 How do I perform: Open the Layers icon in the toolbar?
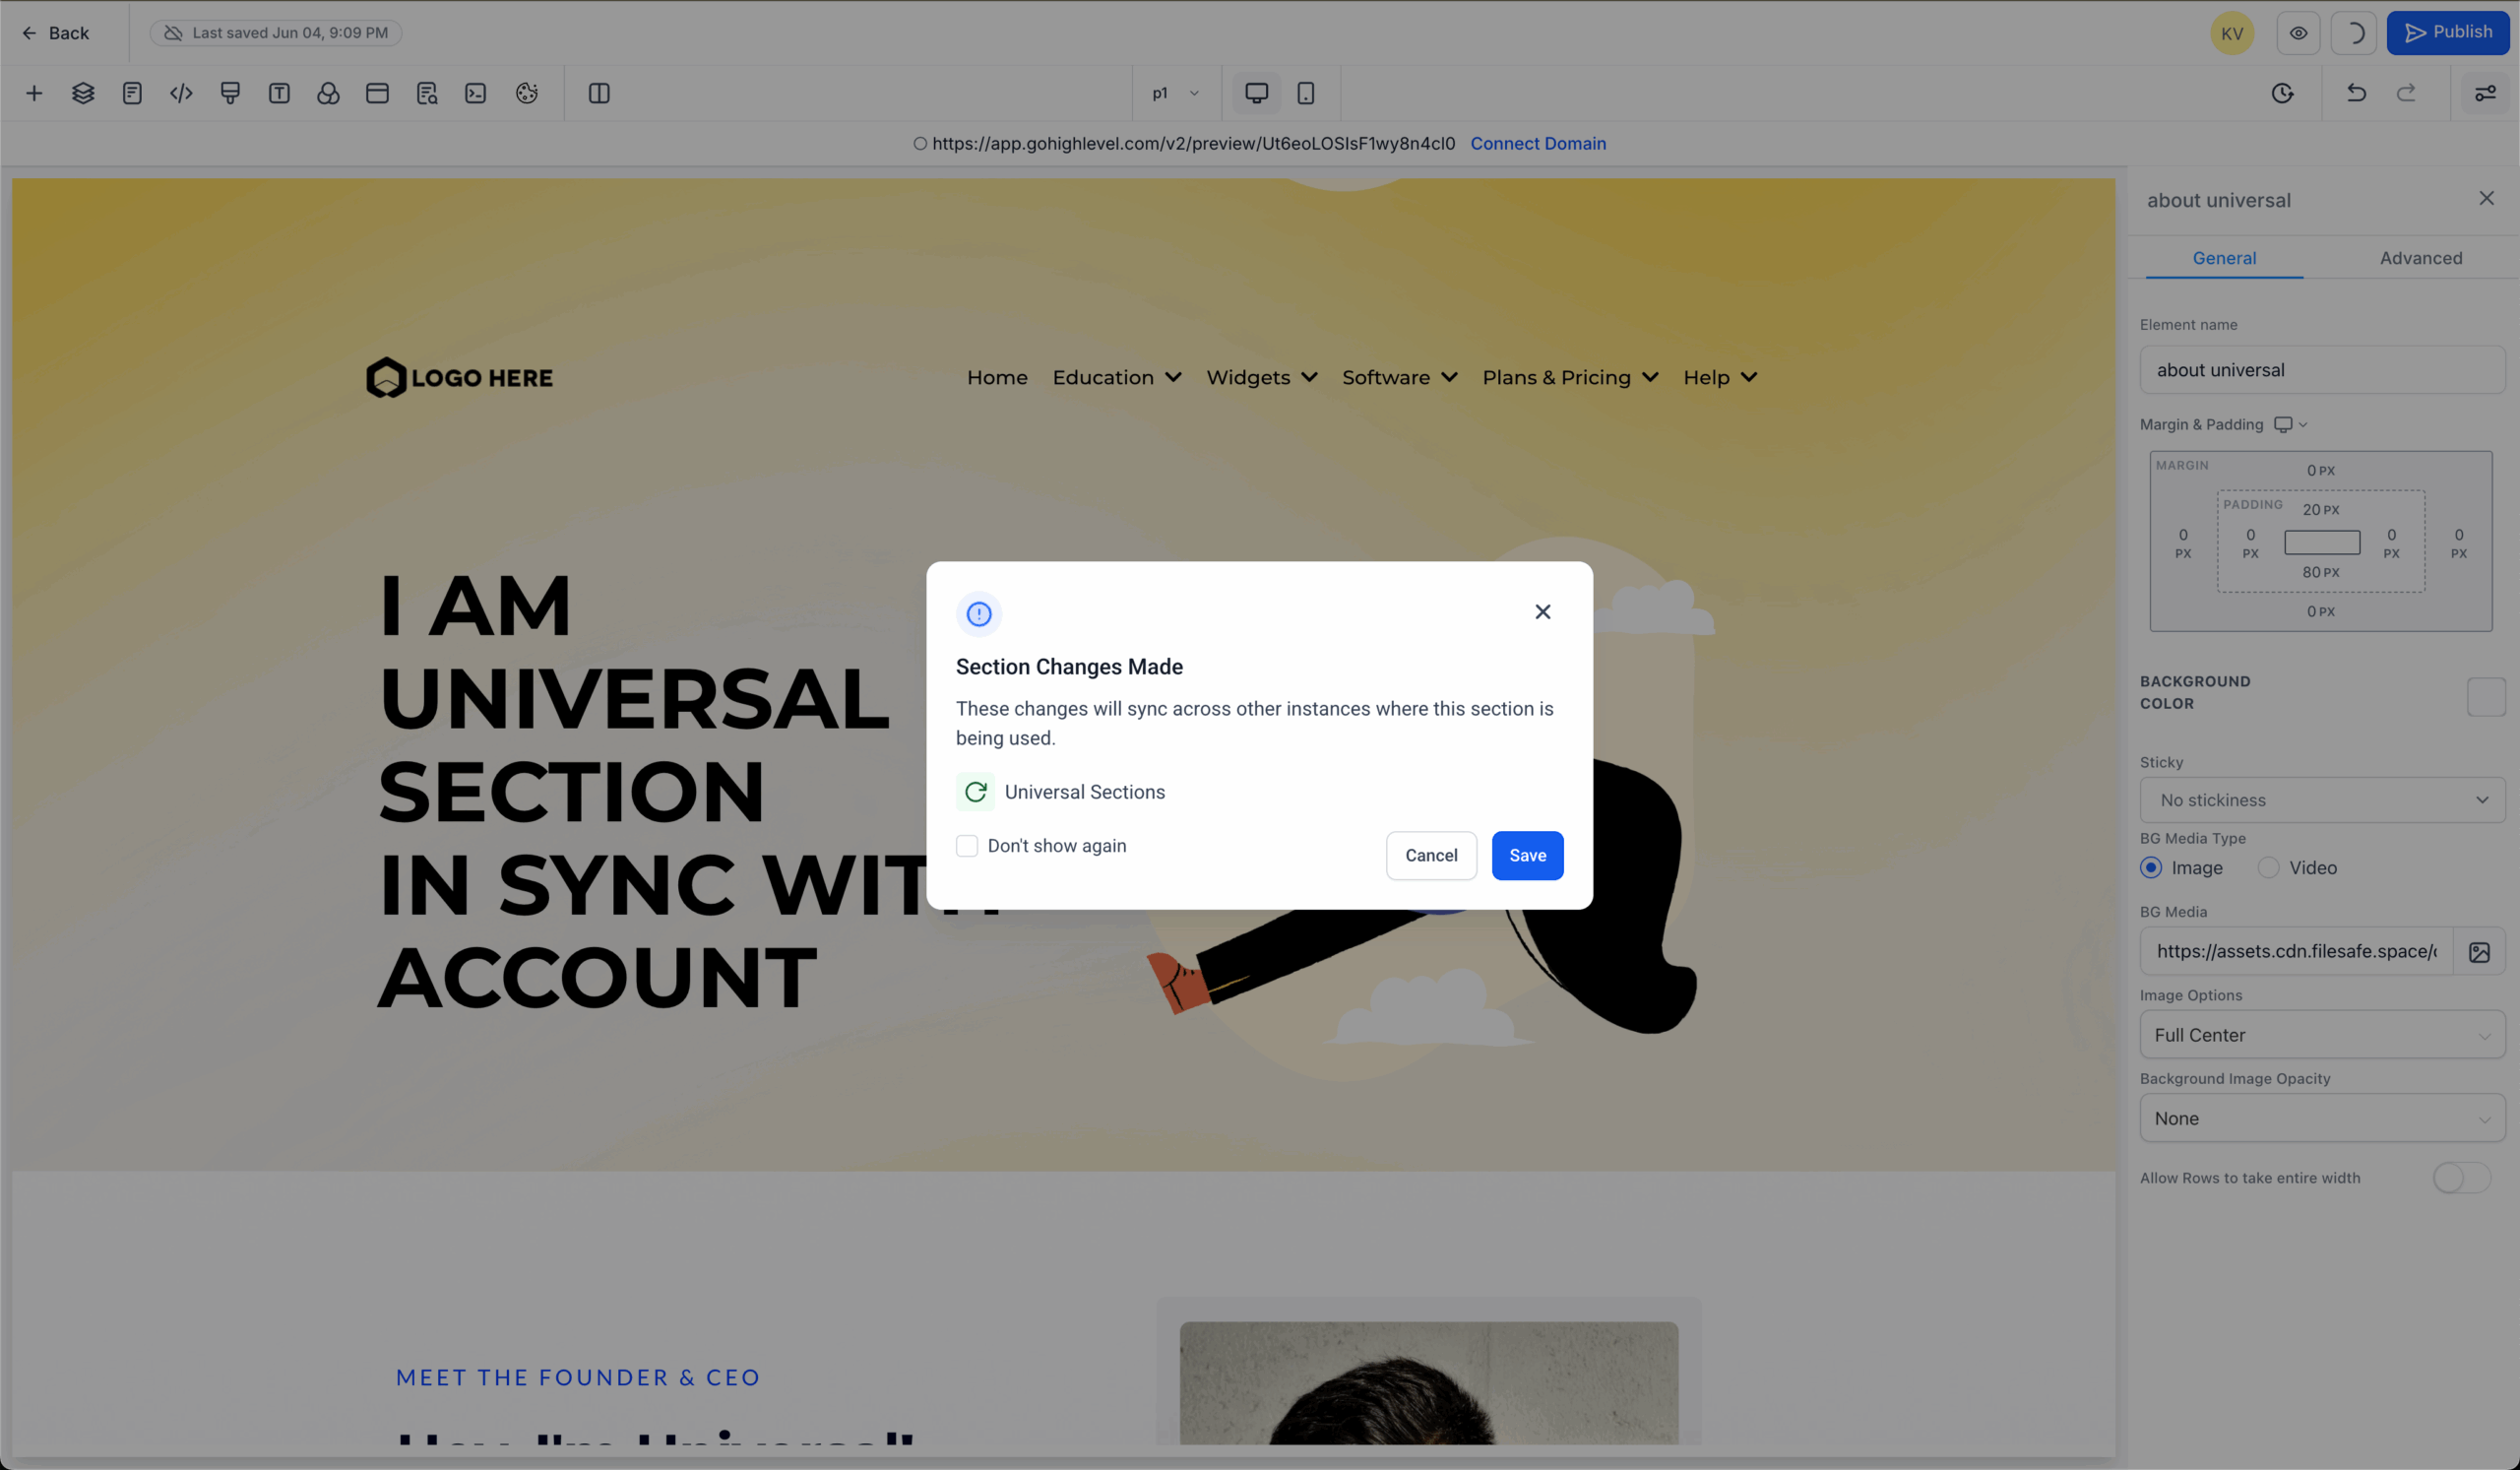point(83,93)
